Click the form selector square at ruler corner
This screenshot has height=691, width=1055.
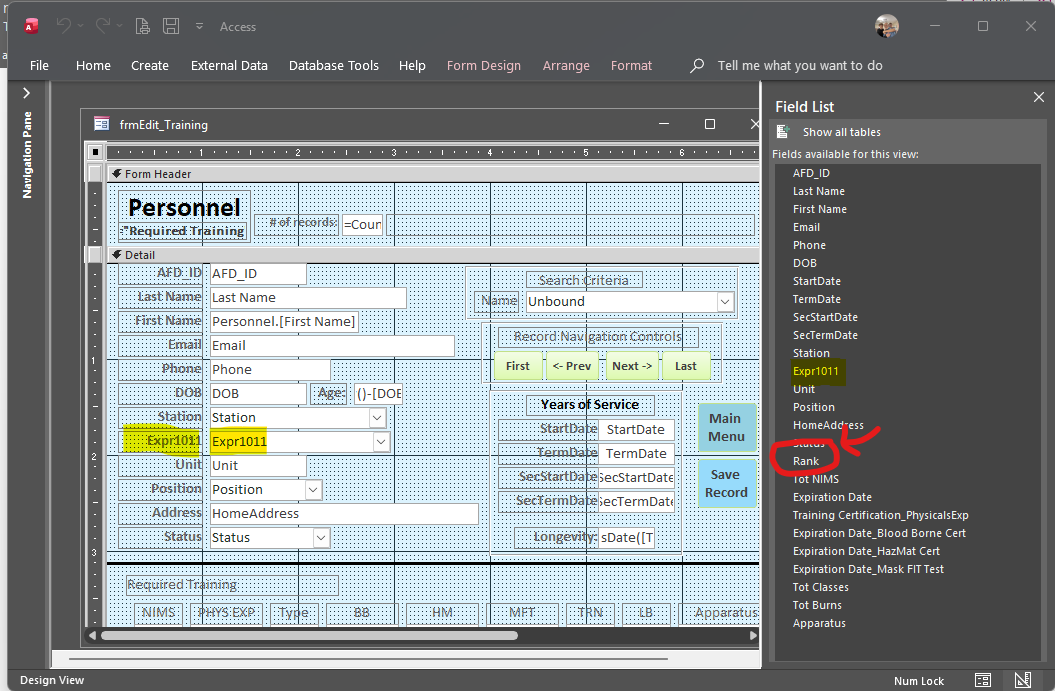pyautogui.click(x=95, y=152)
